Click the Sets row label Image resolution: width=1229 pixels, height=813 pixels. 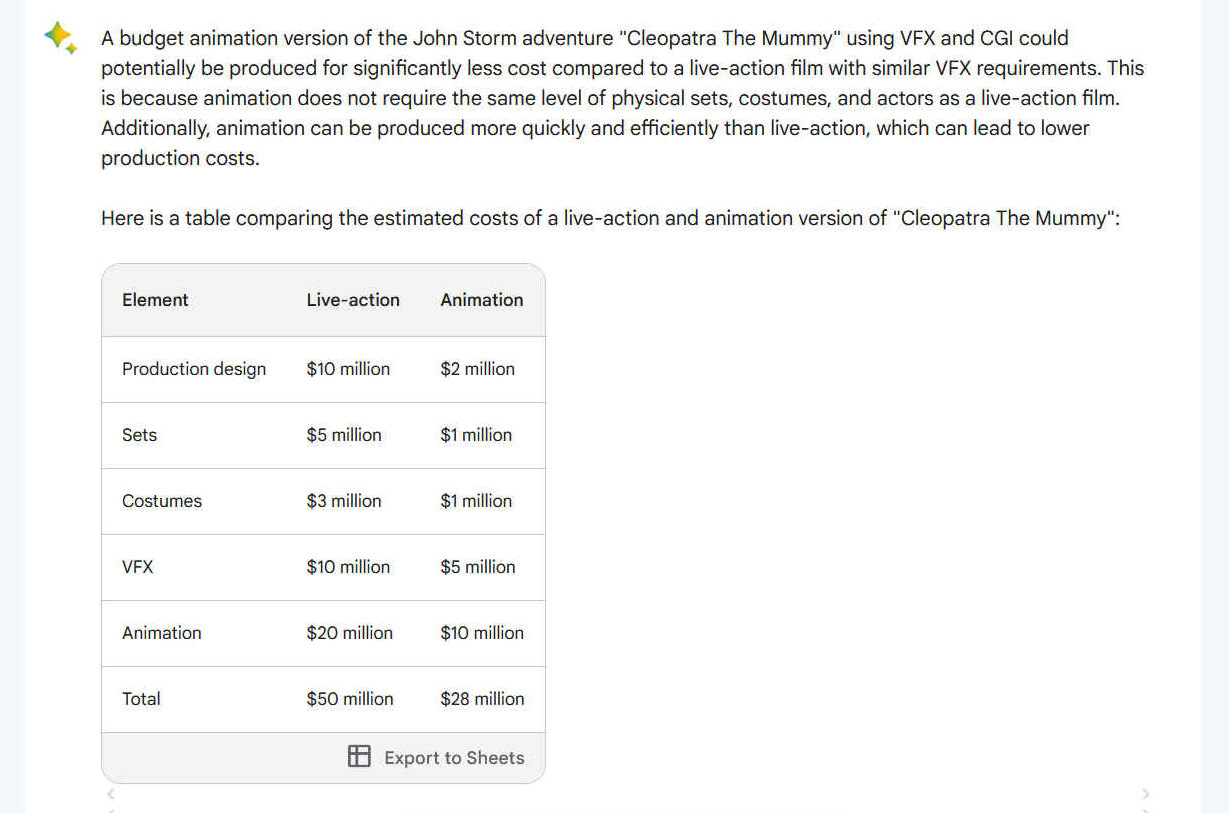point(139,435)
